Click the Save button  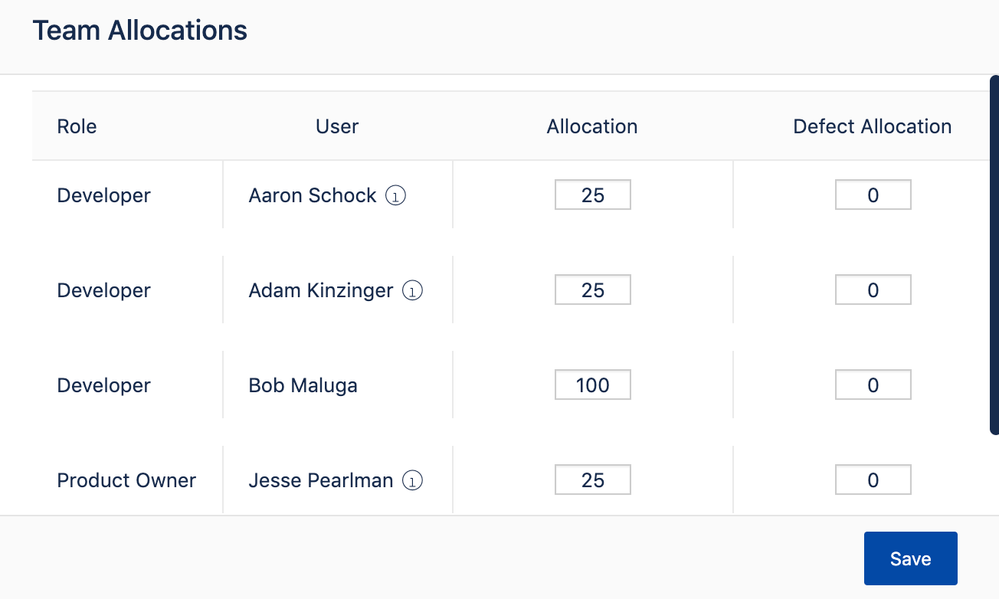point(910,558)
